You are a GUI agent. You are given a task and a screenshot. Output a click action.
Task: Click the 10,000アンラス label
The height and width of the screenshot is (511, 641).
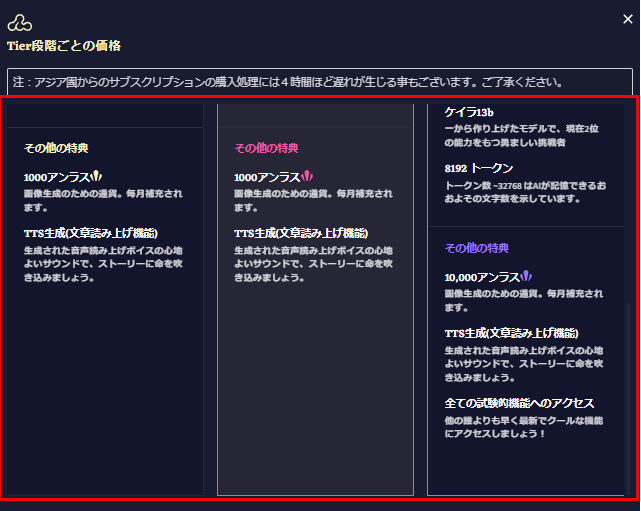pyautogui.click(x=482, y=277)
